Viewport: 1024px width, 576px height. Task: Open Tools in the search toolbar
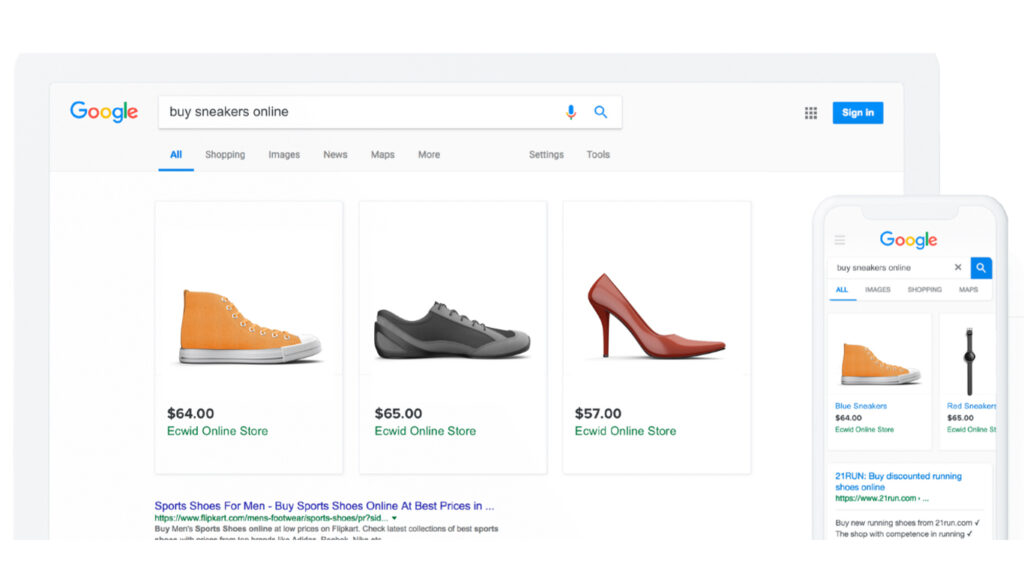pyautogui.click(x=598, y=155)
